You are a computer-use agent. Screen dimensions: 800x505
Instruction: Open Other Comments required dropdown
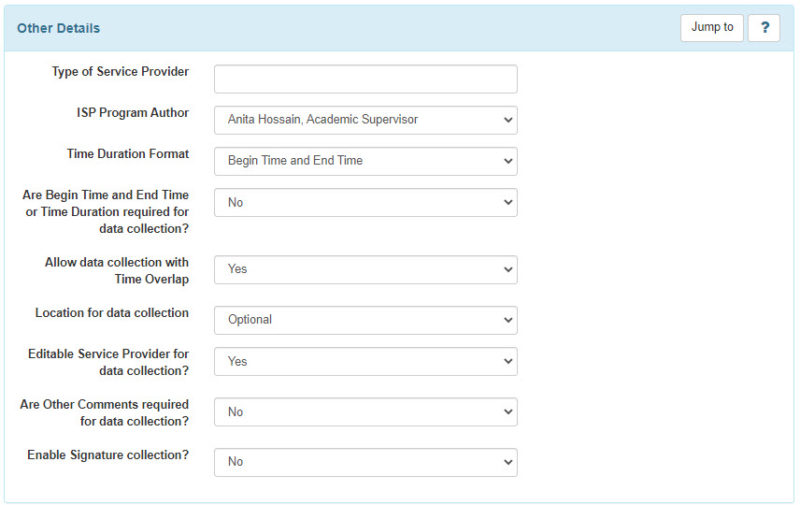click(365, 412)
